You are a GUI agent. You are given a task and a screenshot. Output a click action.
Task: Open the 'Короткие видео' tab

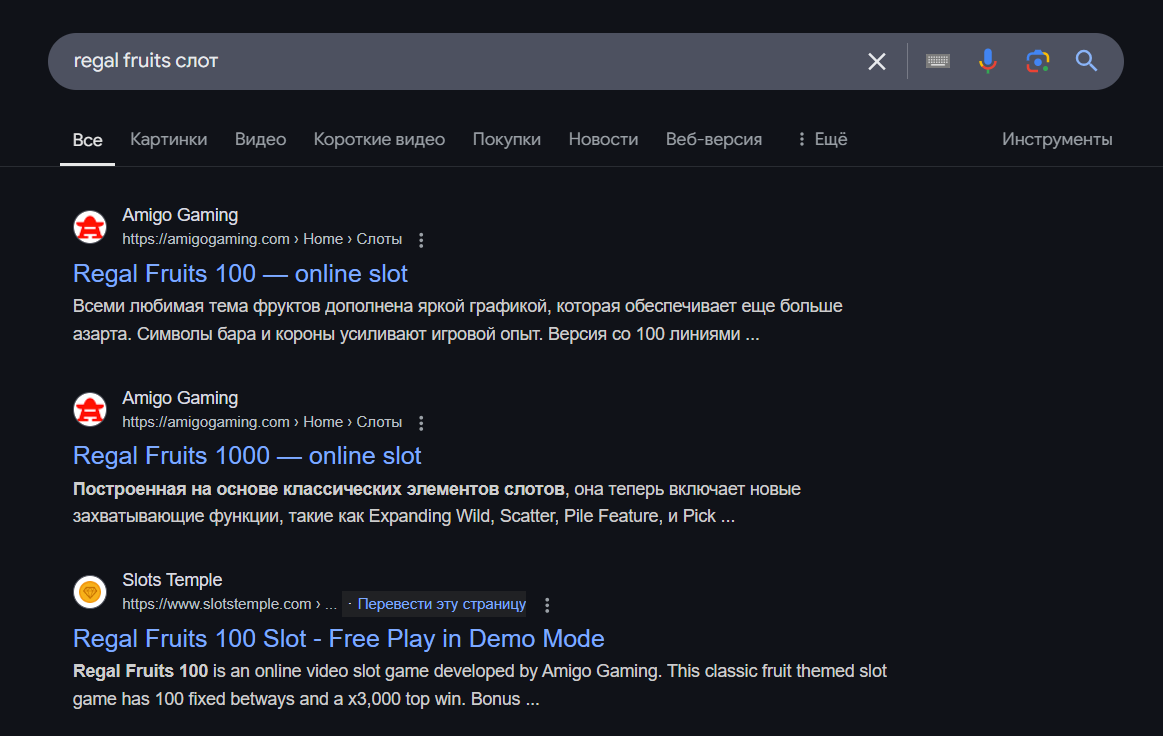[x=379, y=139]
